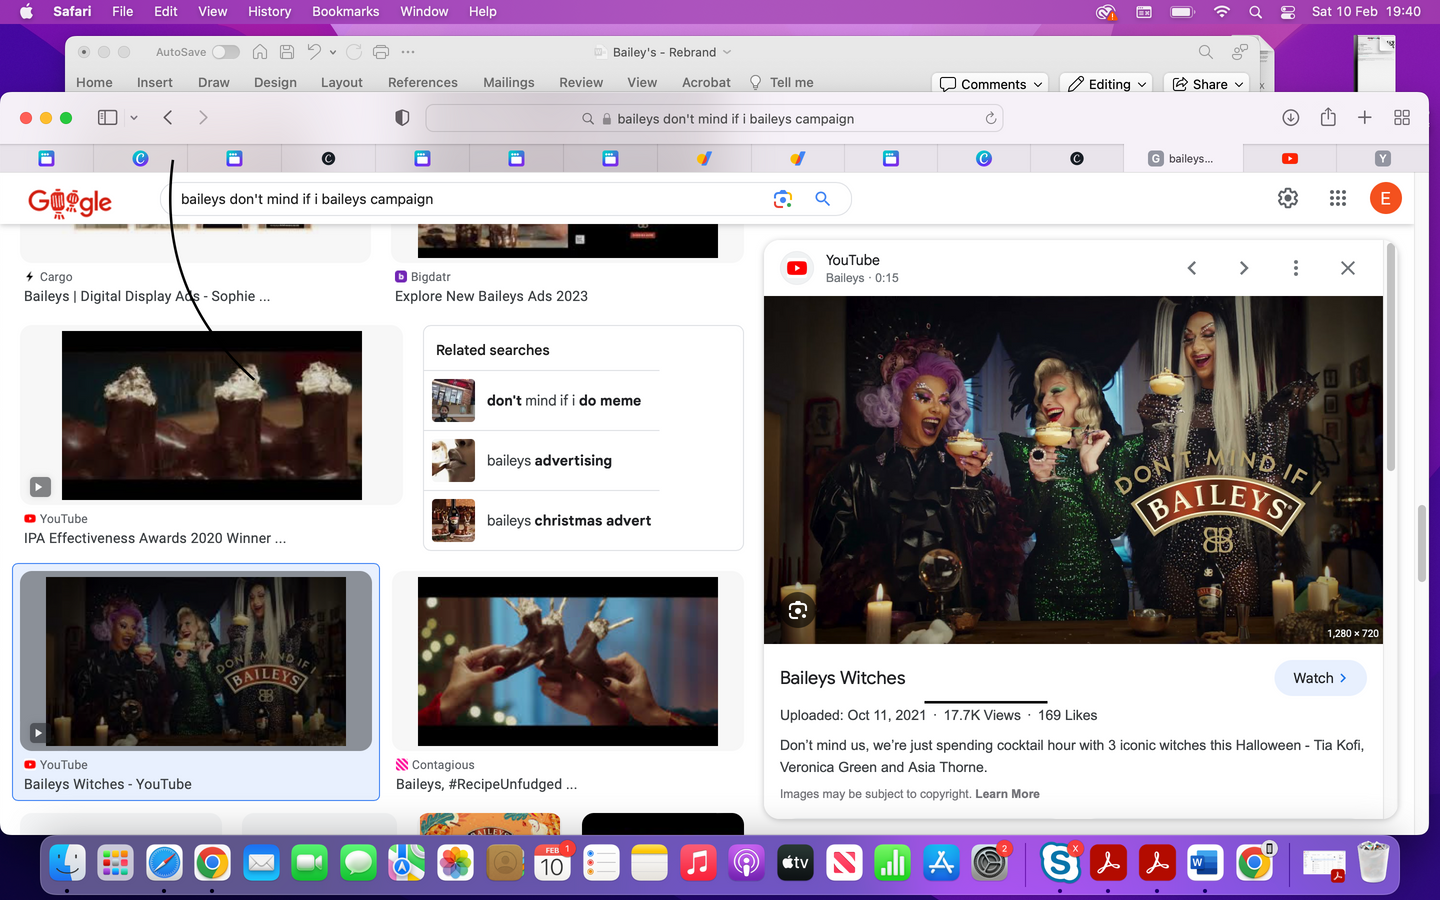Open Finder from the Dock

pyautogui.click(x=67, y=863)
